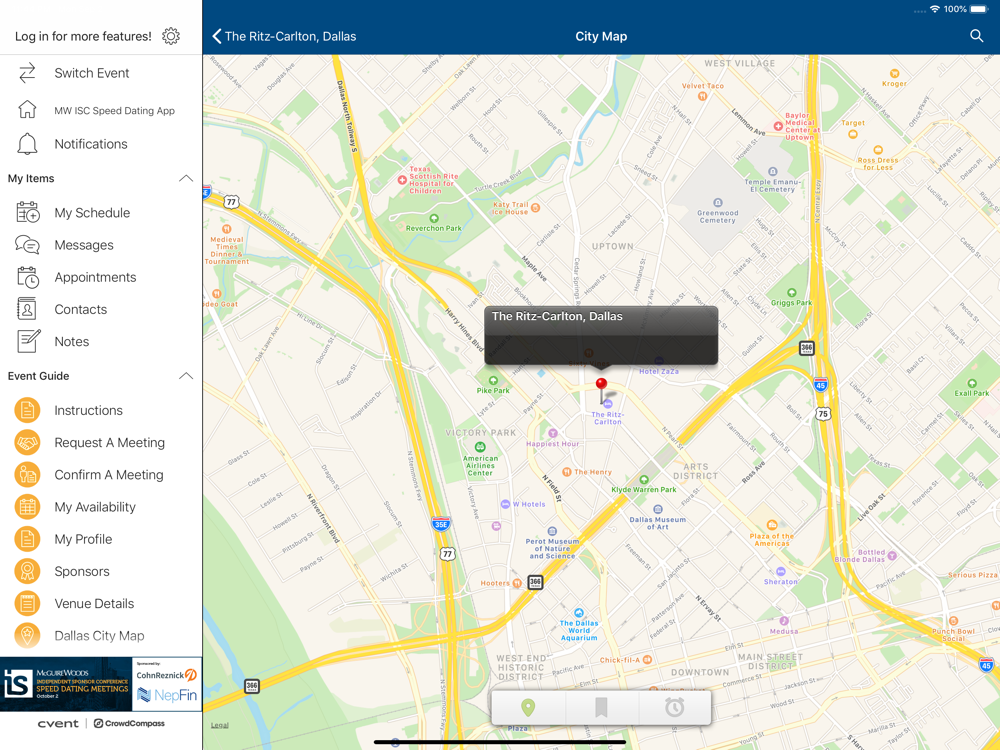
Task: Select the map location pin button
Action: 528,708
